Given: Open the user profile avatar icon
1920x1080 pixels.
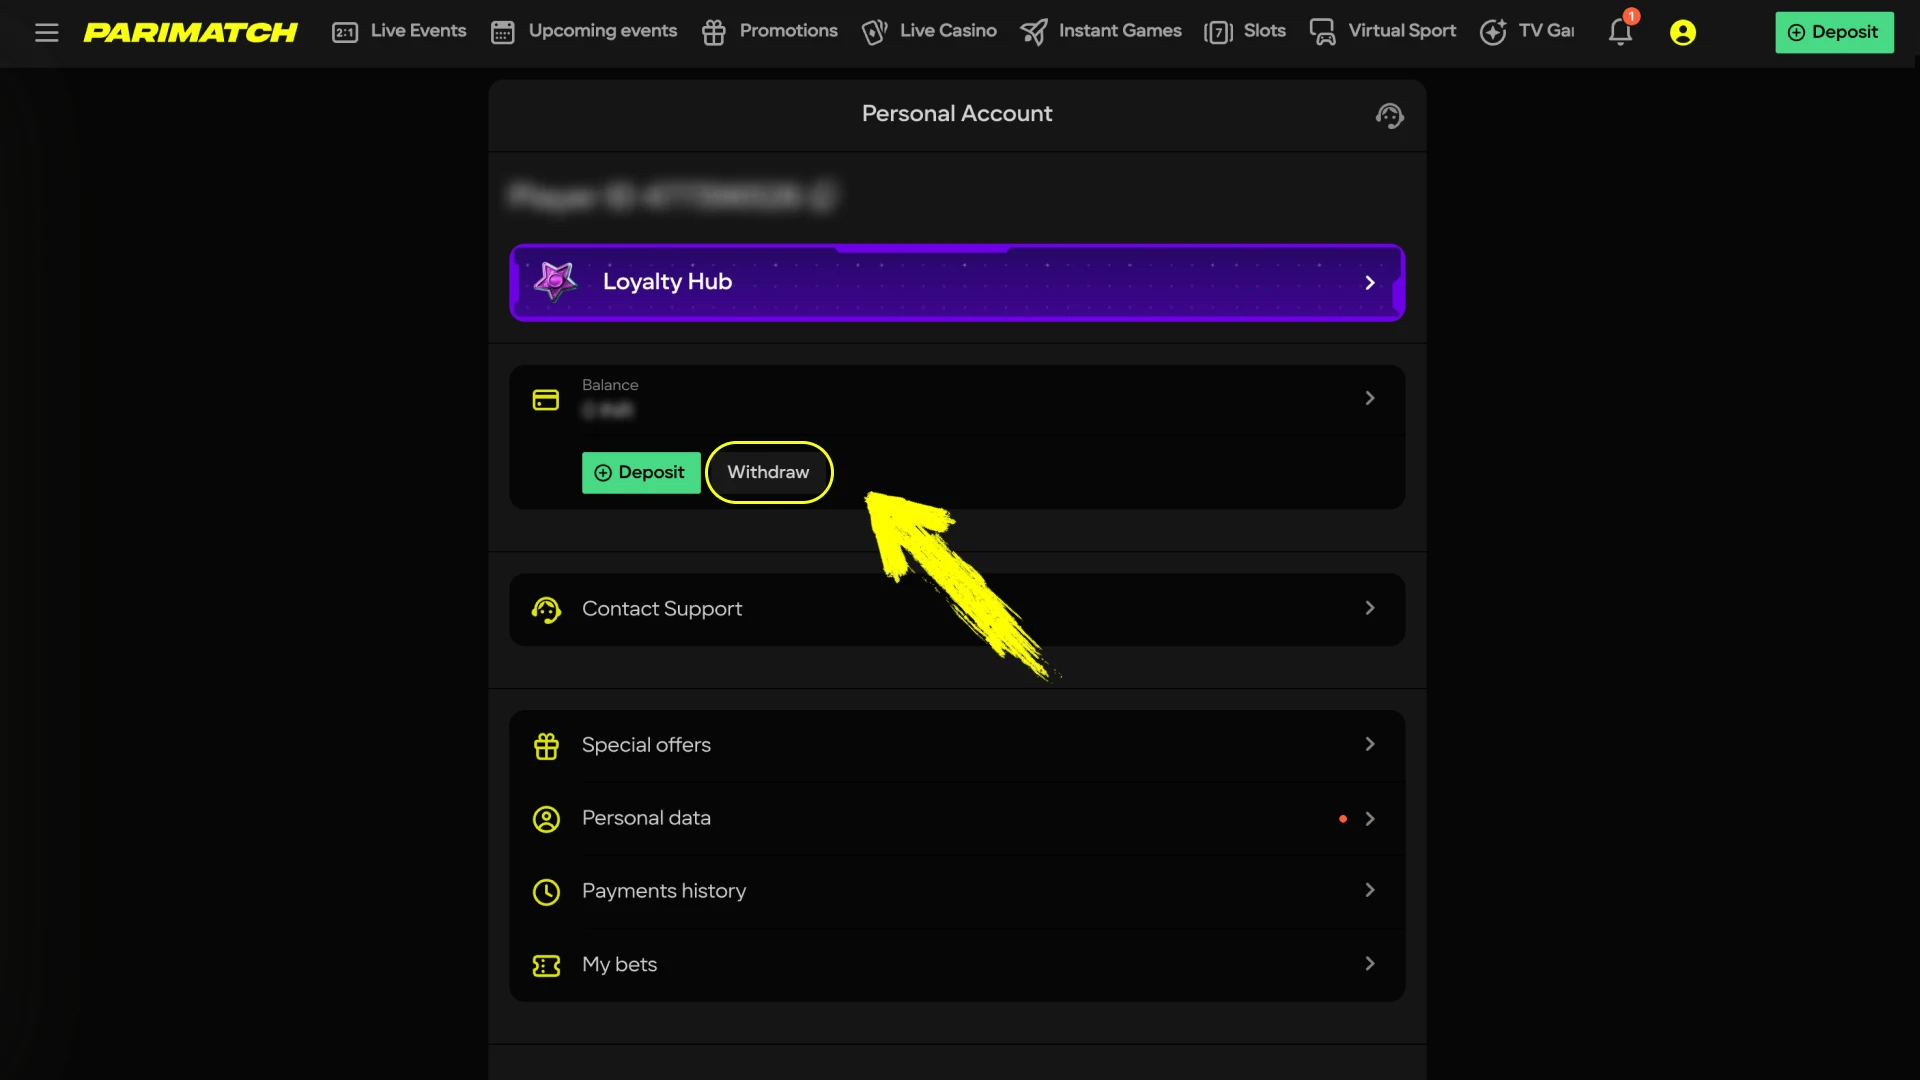Looking at the screenshot, I should coord(1682,32).
